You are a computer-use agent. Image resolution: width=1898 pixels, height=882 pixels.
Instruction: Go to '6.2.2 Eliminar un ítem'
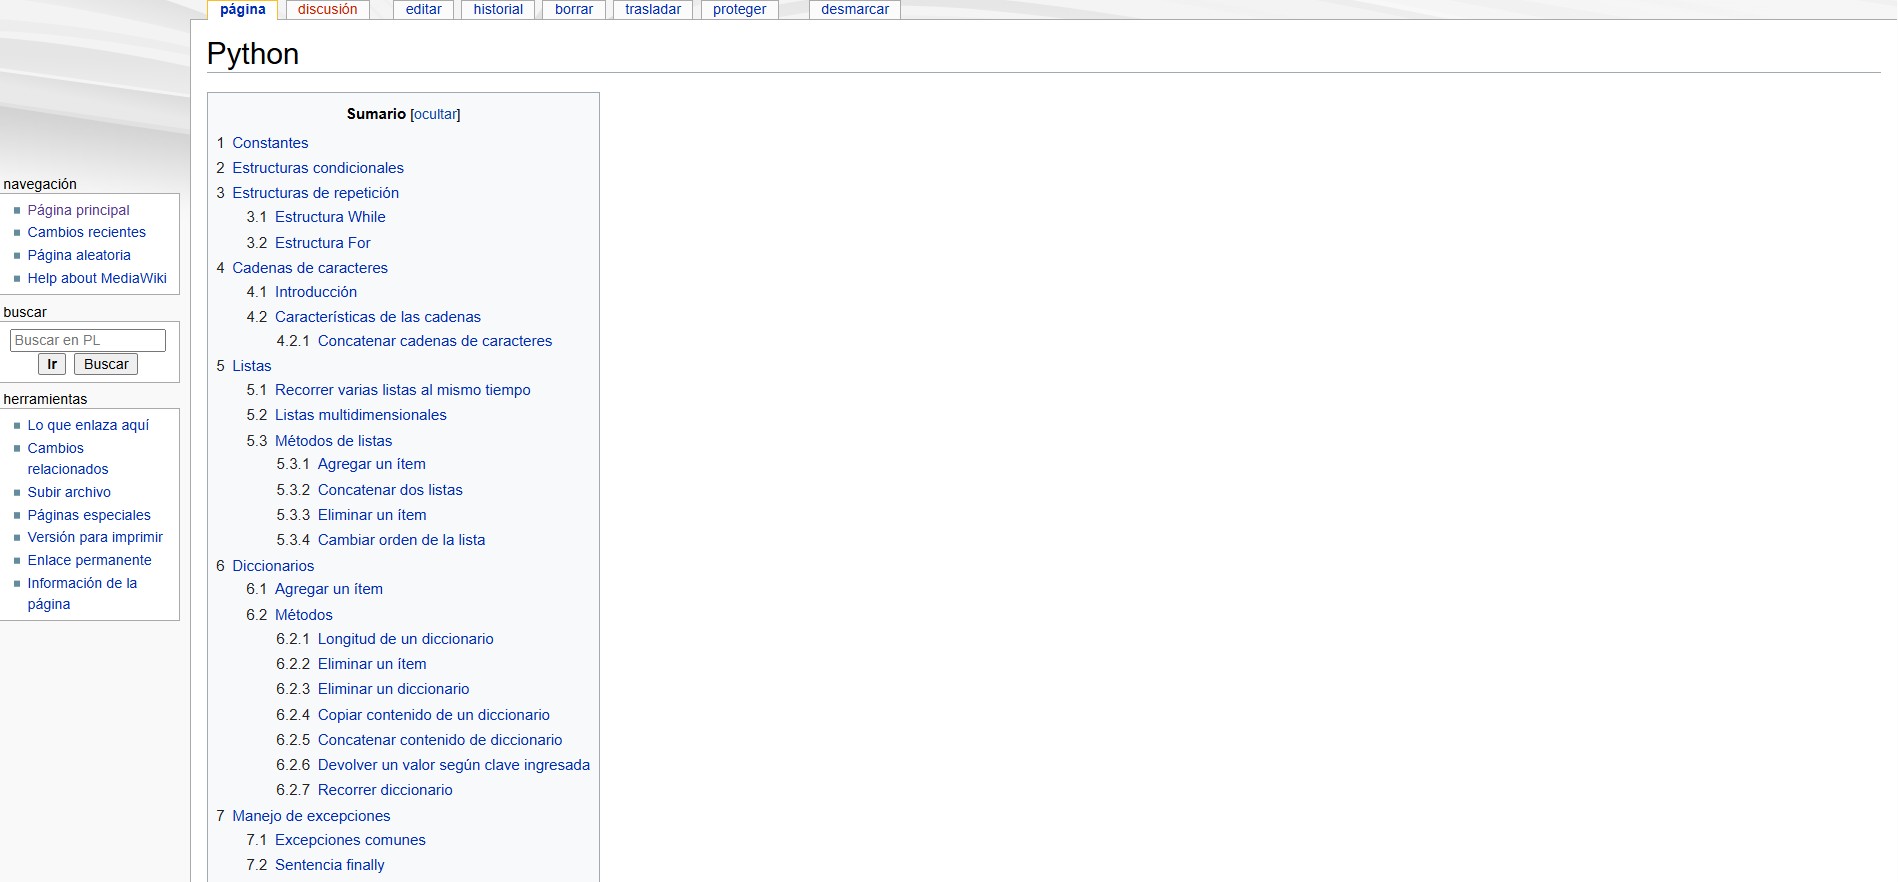tap(351, 664)
